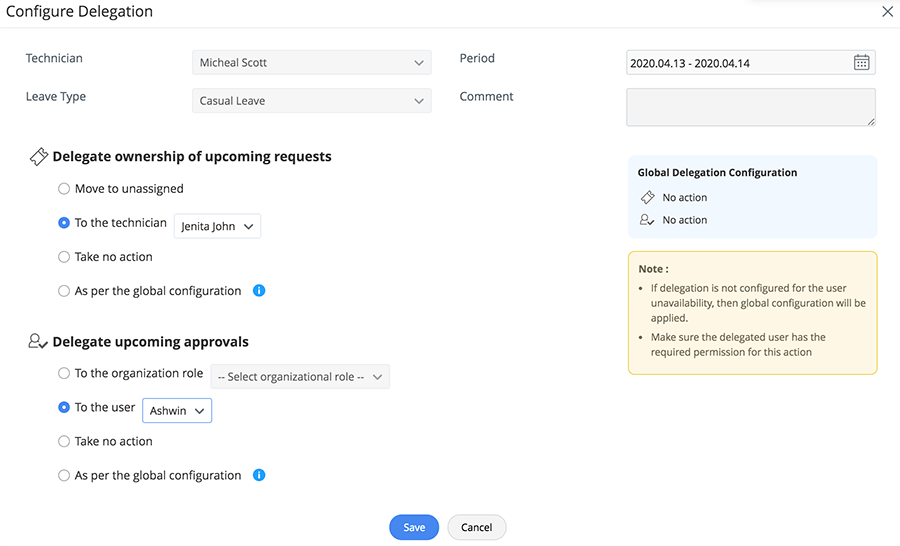
Task: Expand the Select organizational role dropdown
Action: pos(300,377)
